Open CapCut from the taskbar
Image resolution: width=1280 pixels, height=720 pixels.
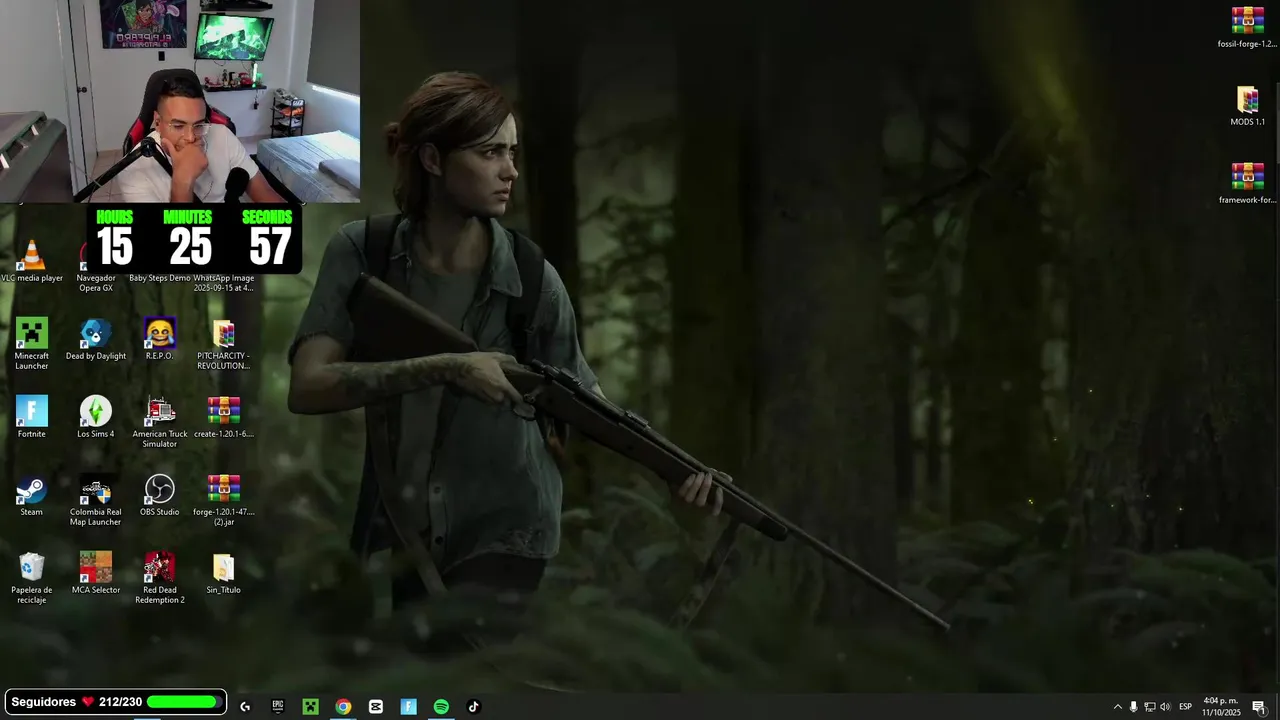coord(376,707)
